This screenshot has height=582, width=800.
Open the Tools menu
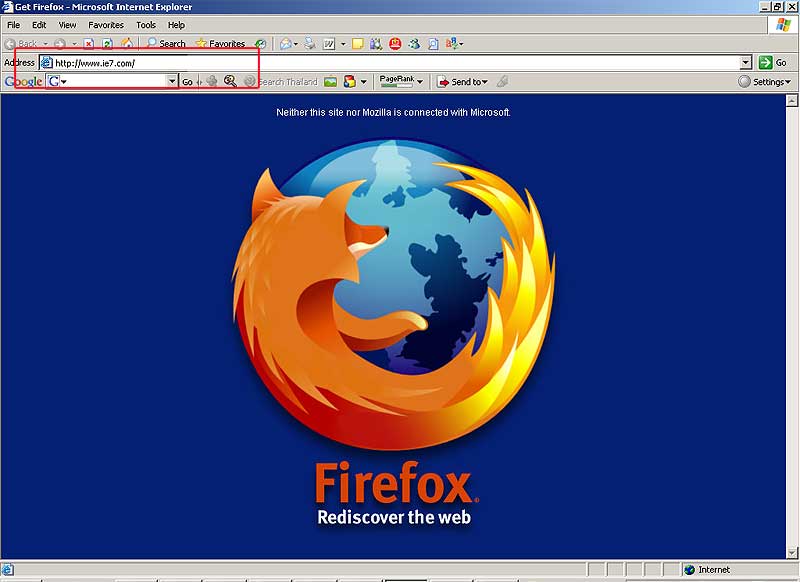[146, 25]
